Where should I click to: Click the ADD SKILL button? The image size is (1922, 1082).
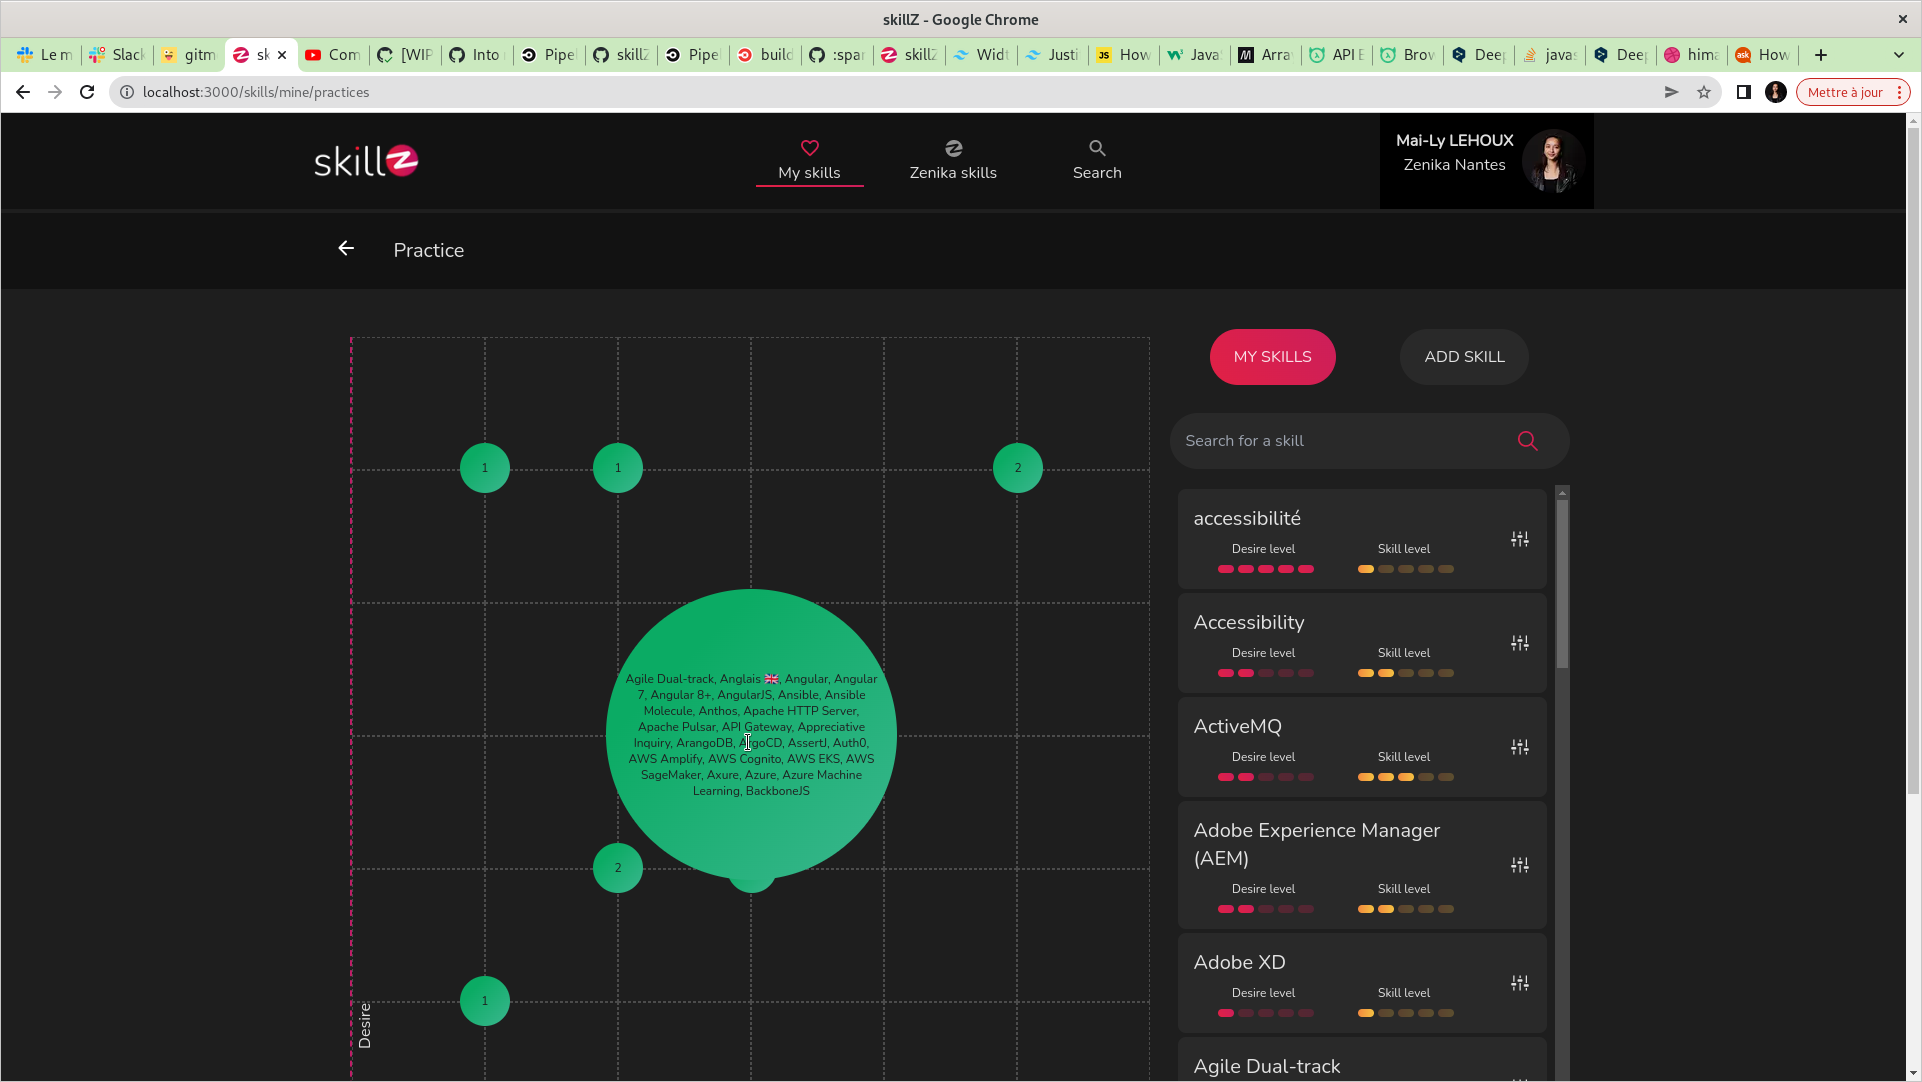click(x=1463, y=357)
